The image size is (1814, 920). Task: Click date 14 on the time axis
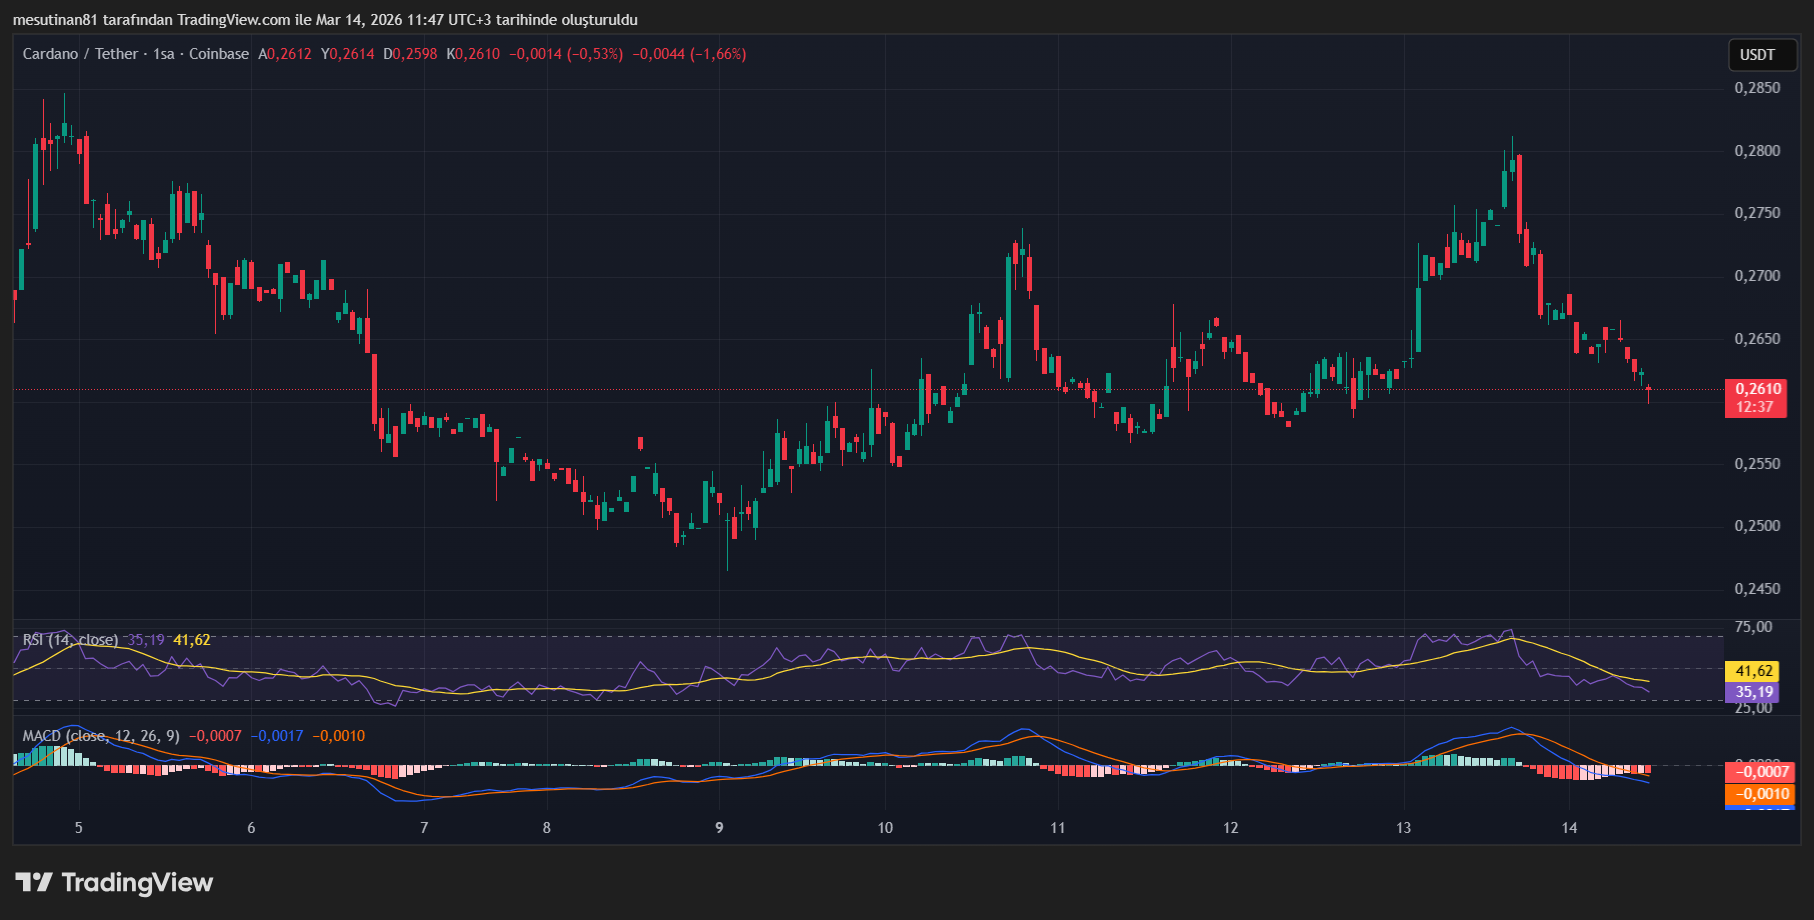(x=1569, y=827)
